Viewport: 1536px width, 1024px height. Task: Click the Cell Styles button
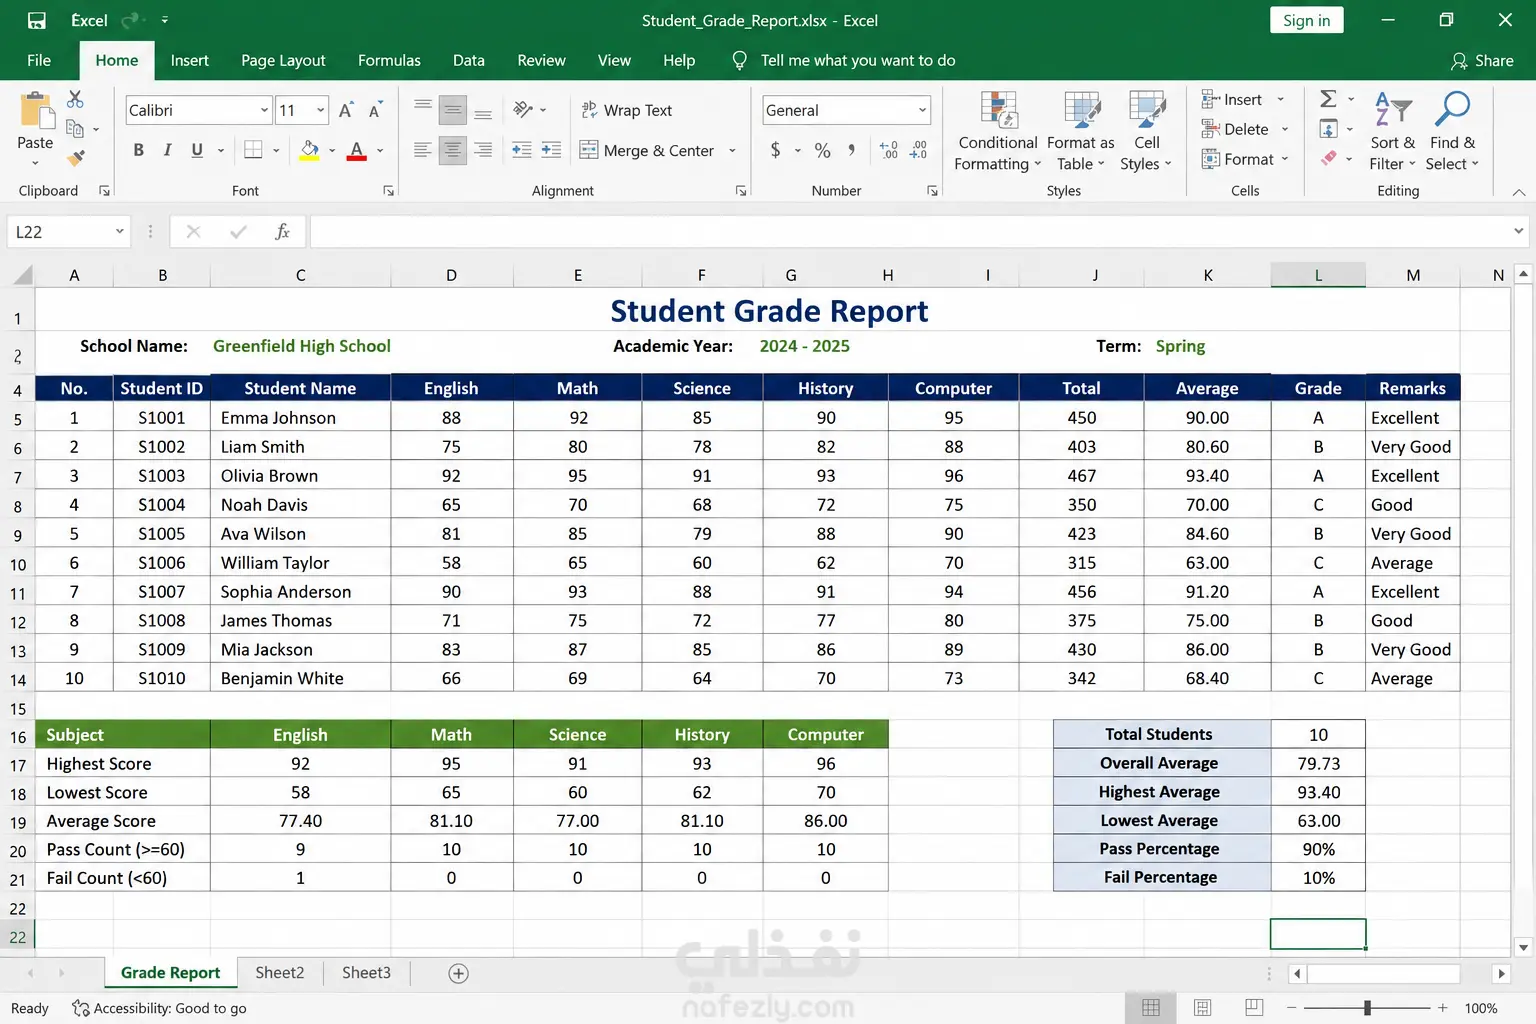coord(1146,131)
